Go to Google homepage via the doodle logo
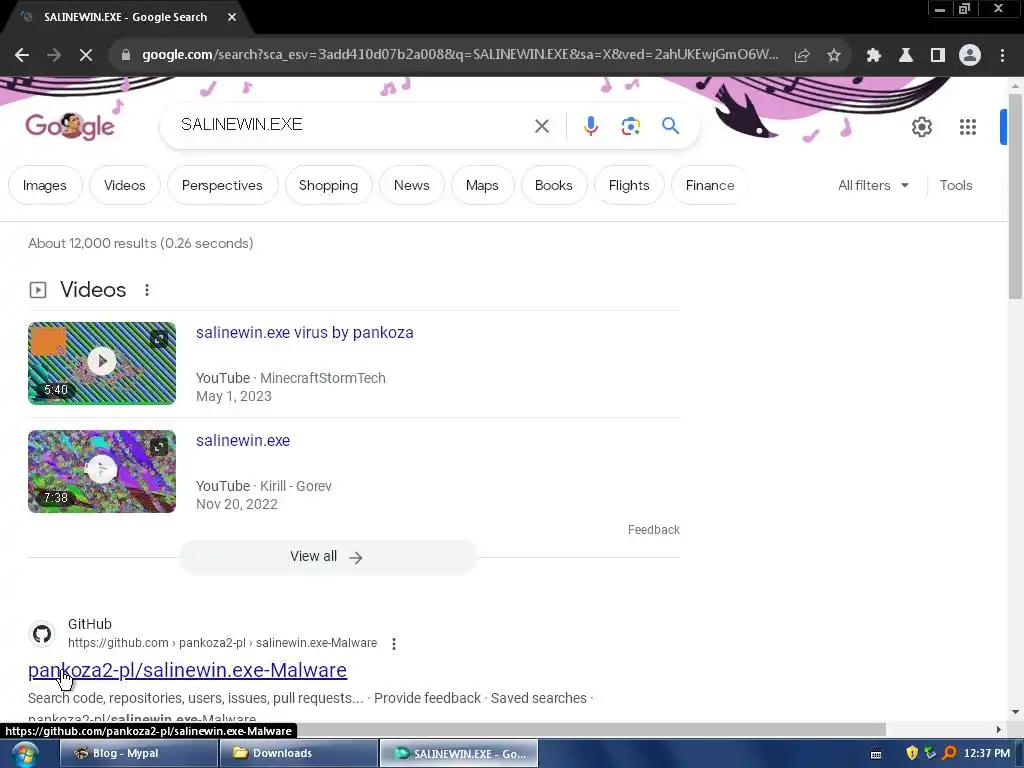Screen dimensions: 1024x768 tap(70, 125)
